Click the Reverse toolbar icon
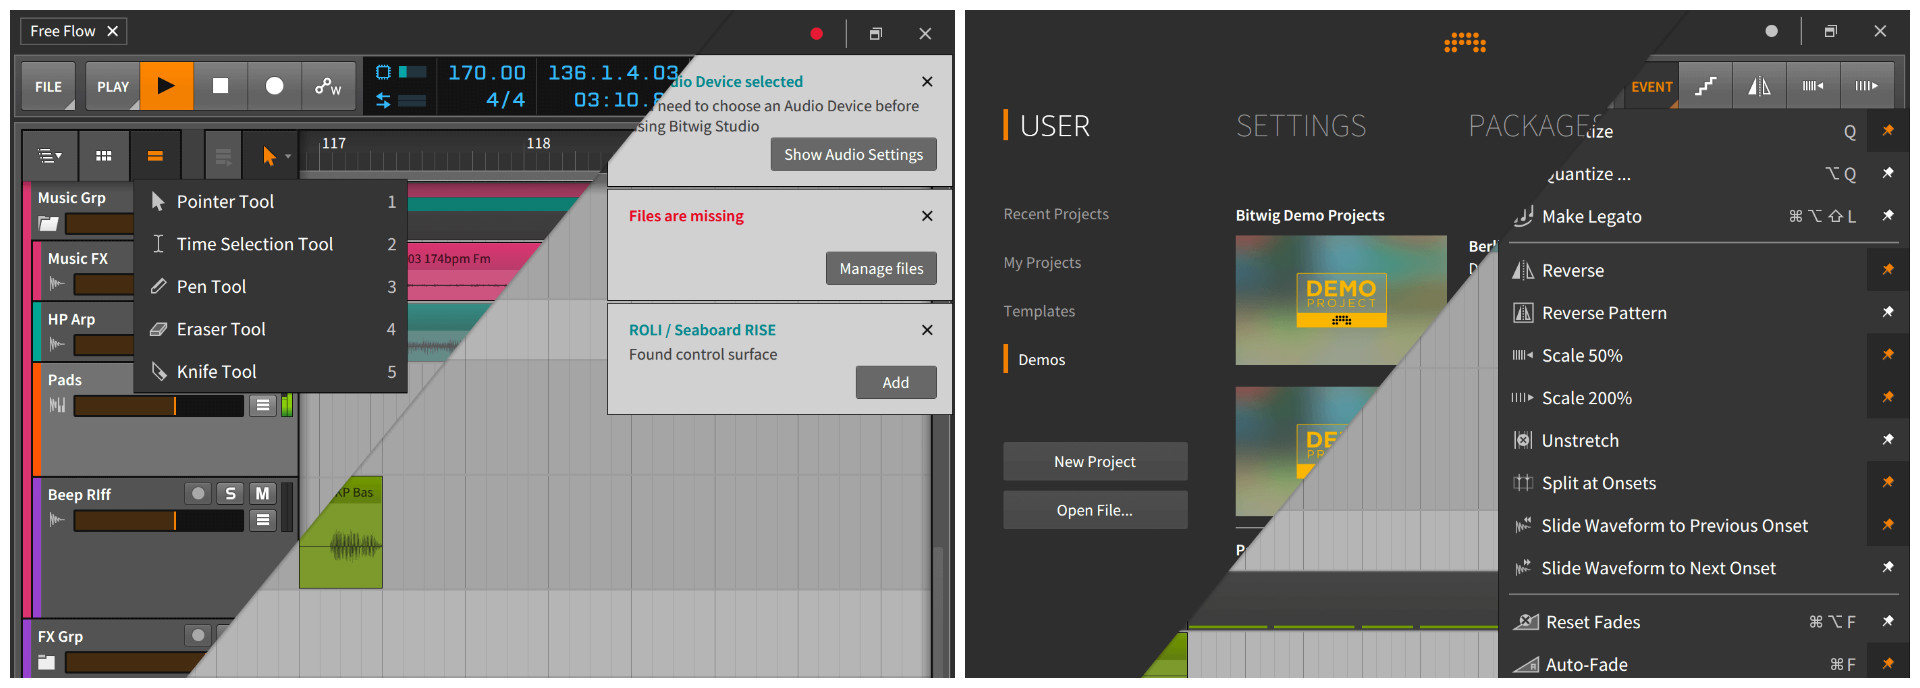1920x688 pixels. 1759,86
